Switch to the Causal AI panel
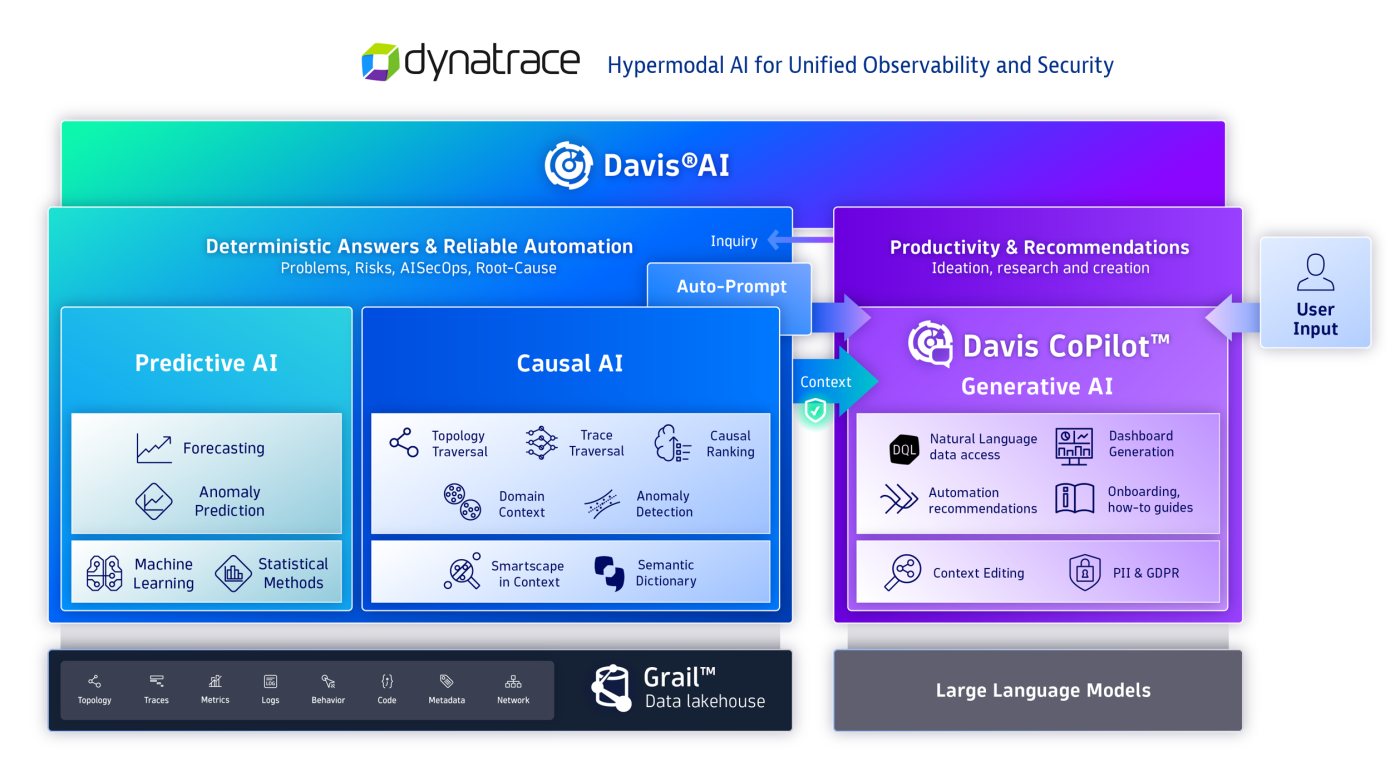The height and width of the screenshot is (775, 1400). [x=570, y=362]
